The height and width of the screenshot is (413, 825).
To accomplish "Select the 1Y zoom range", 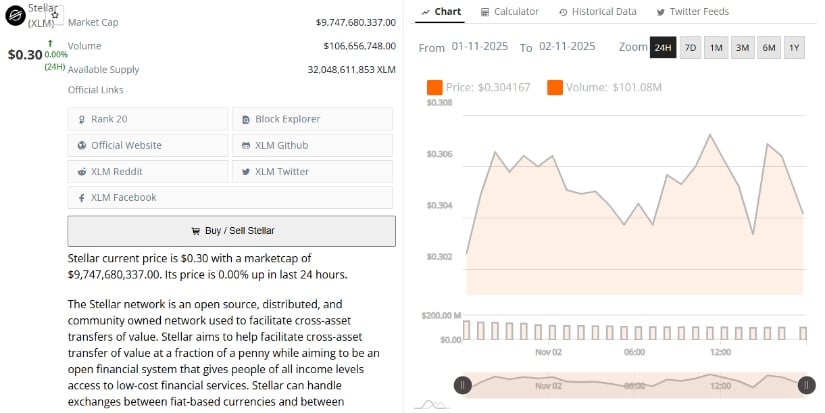I will pos(794,48).
